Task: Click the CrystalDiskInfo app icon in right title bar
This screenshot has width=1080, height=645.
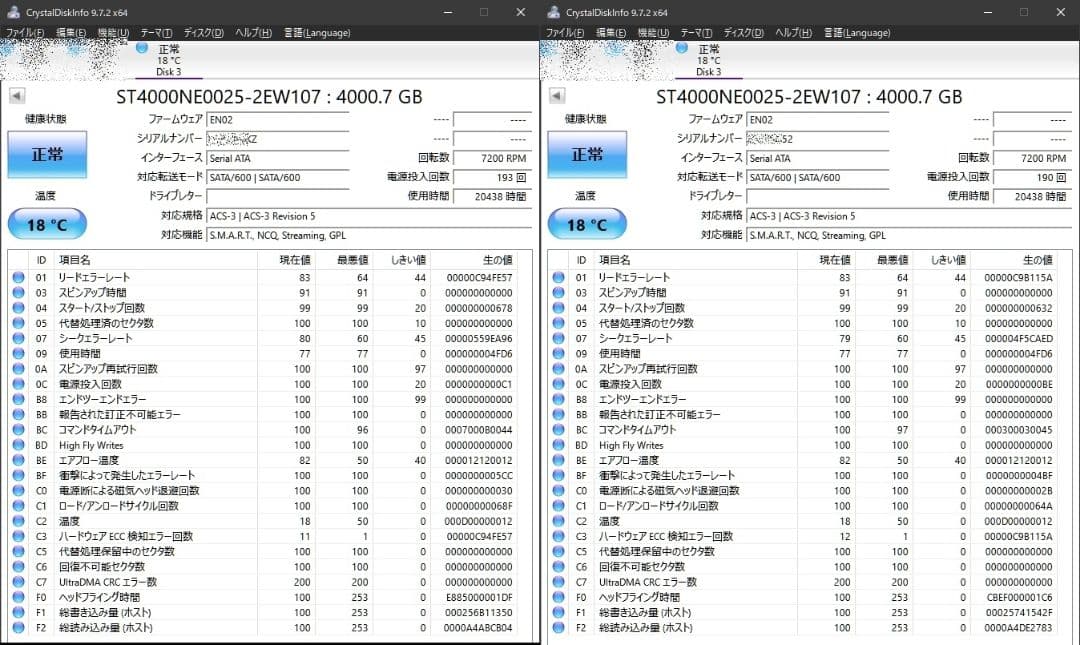Action: coord(552,11)
